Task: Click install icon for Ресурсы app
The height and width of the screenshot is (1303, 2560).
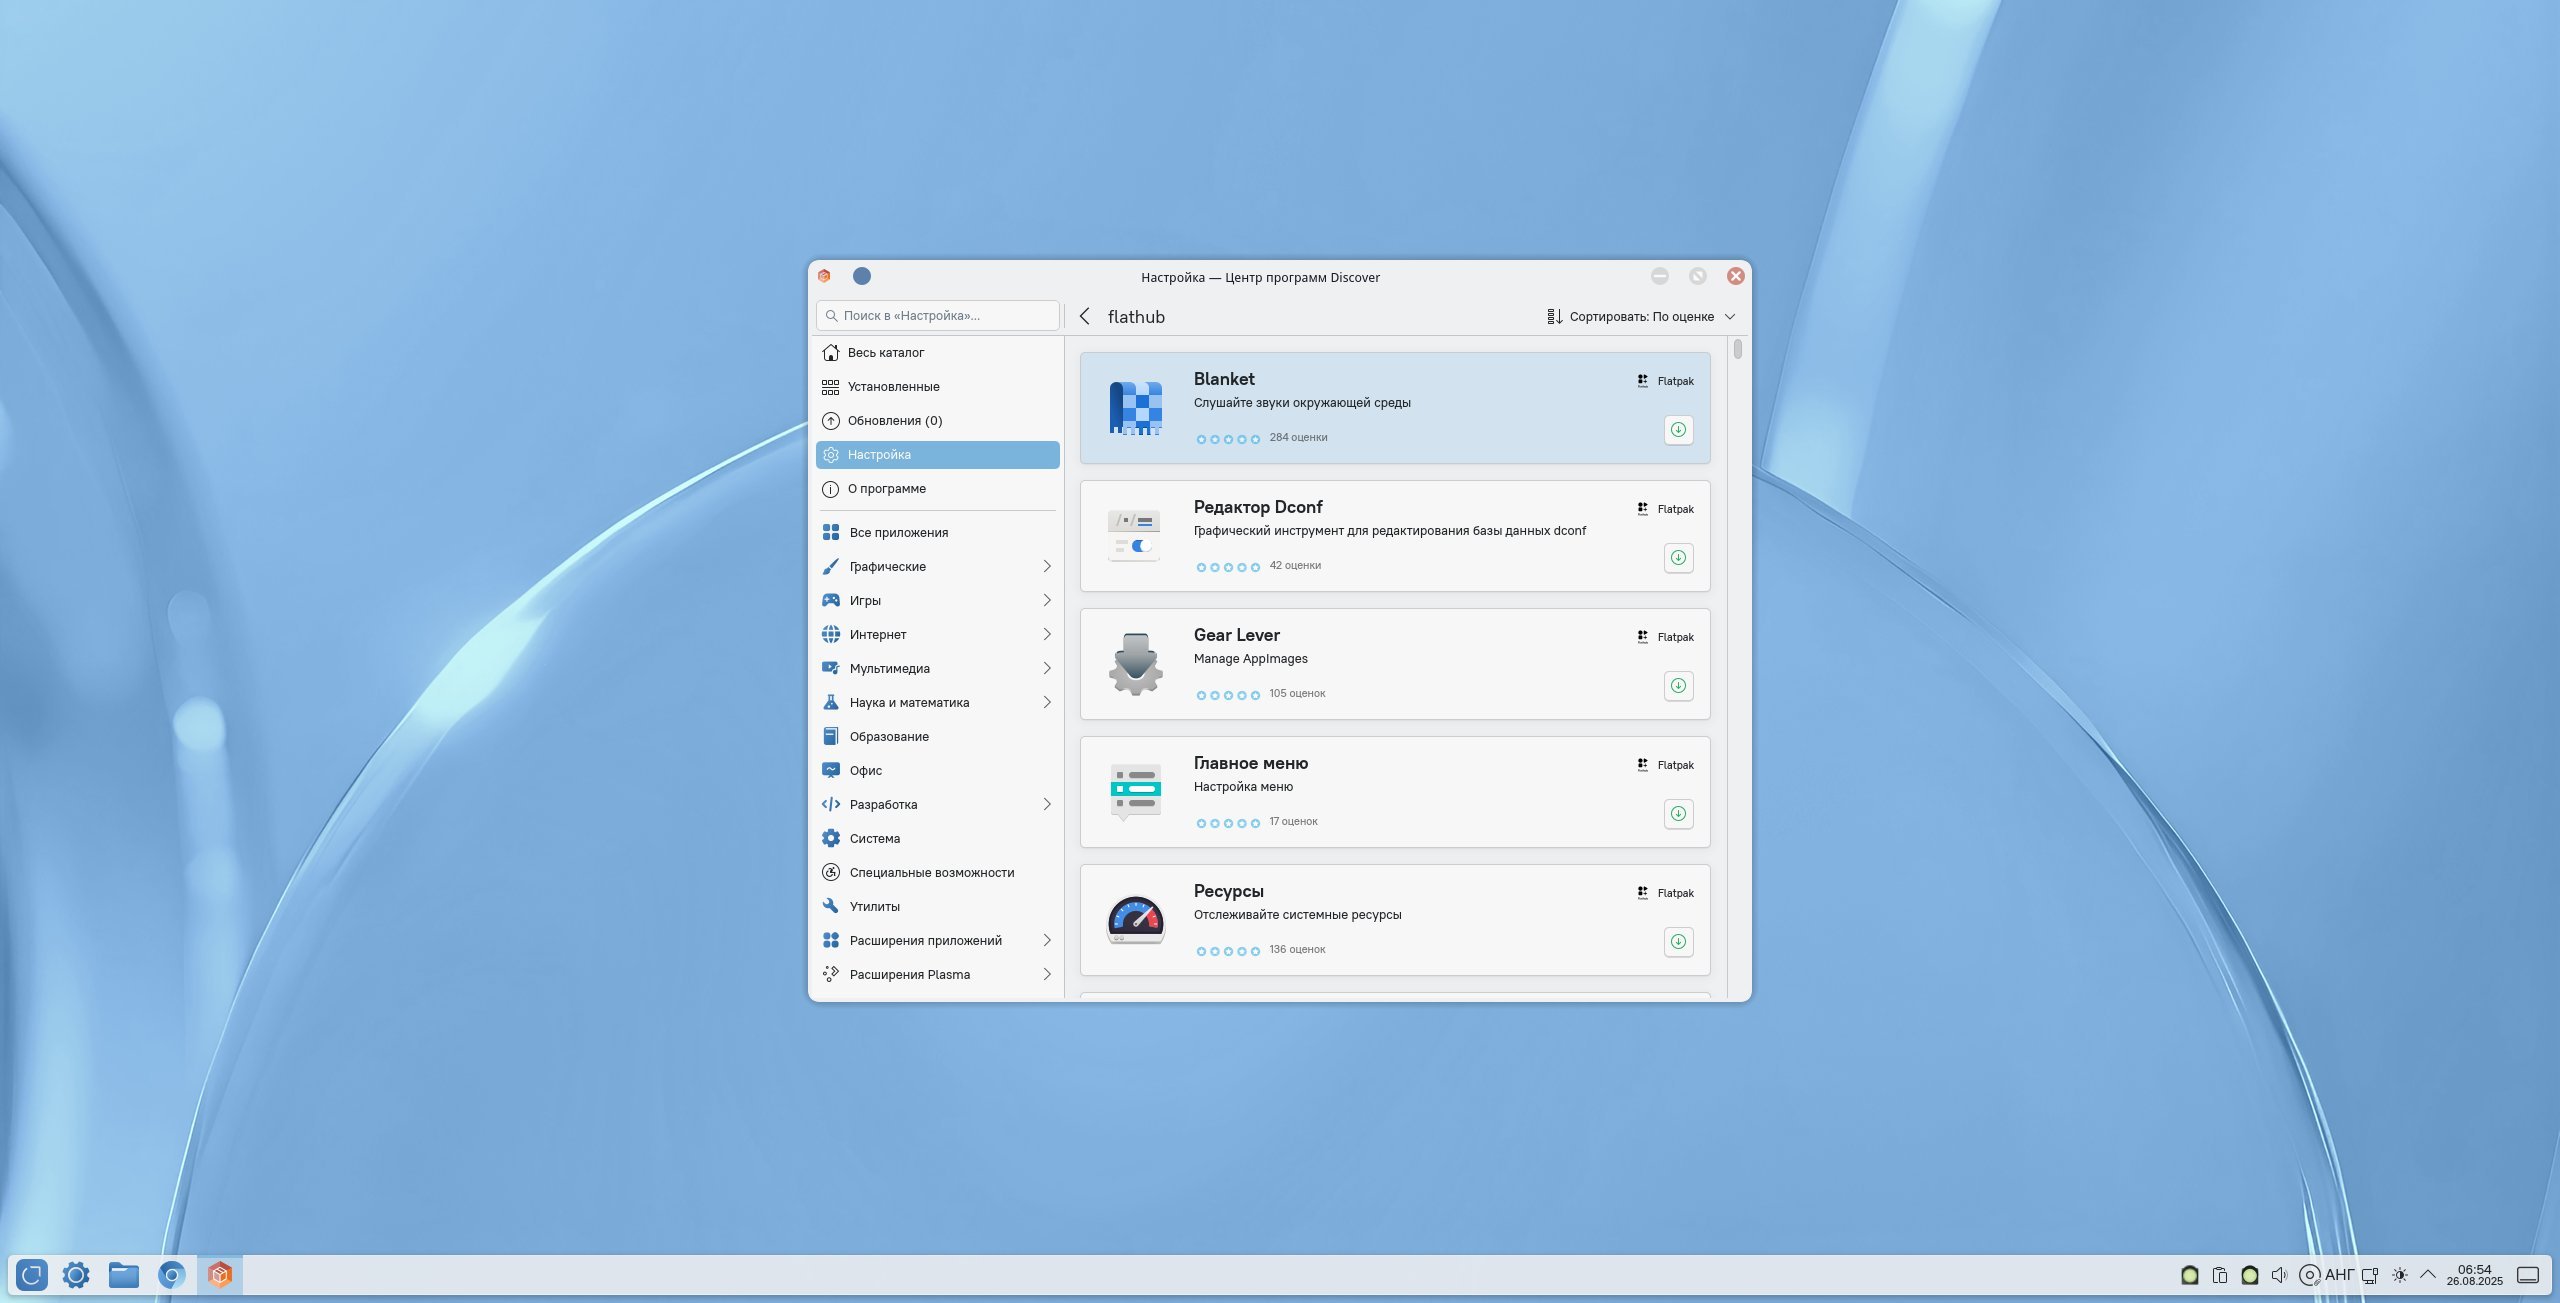Action: 1678,942
